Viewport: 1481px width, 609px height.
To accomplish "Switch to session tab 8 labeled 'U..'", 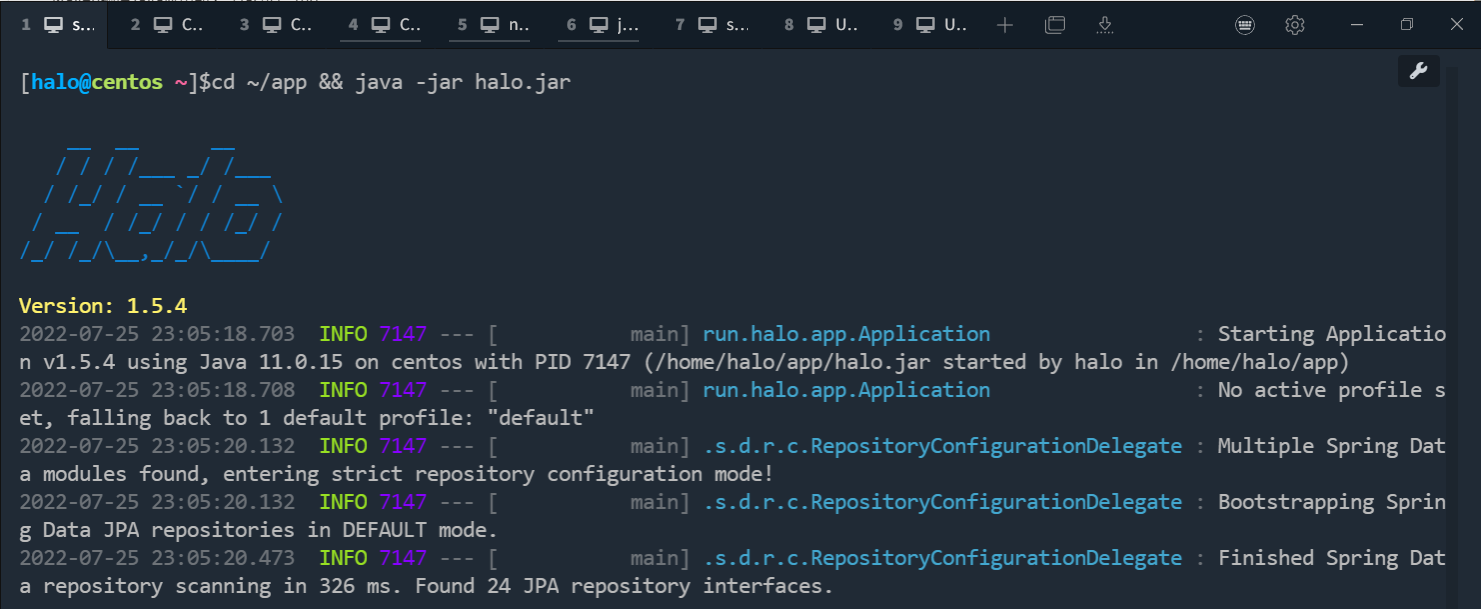I will (x=820, y=25).
